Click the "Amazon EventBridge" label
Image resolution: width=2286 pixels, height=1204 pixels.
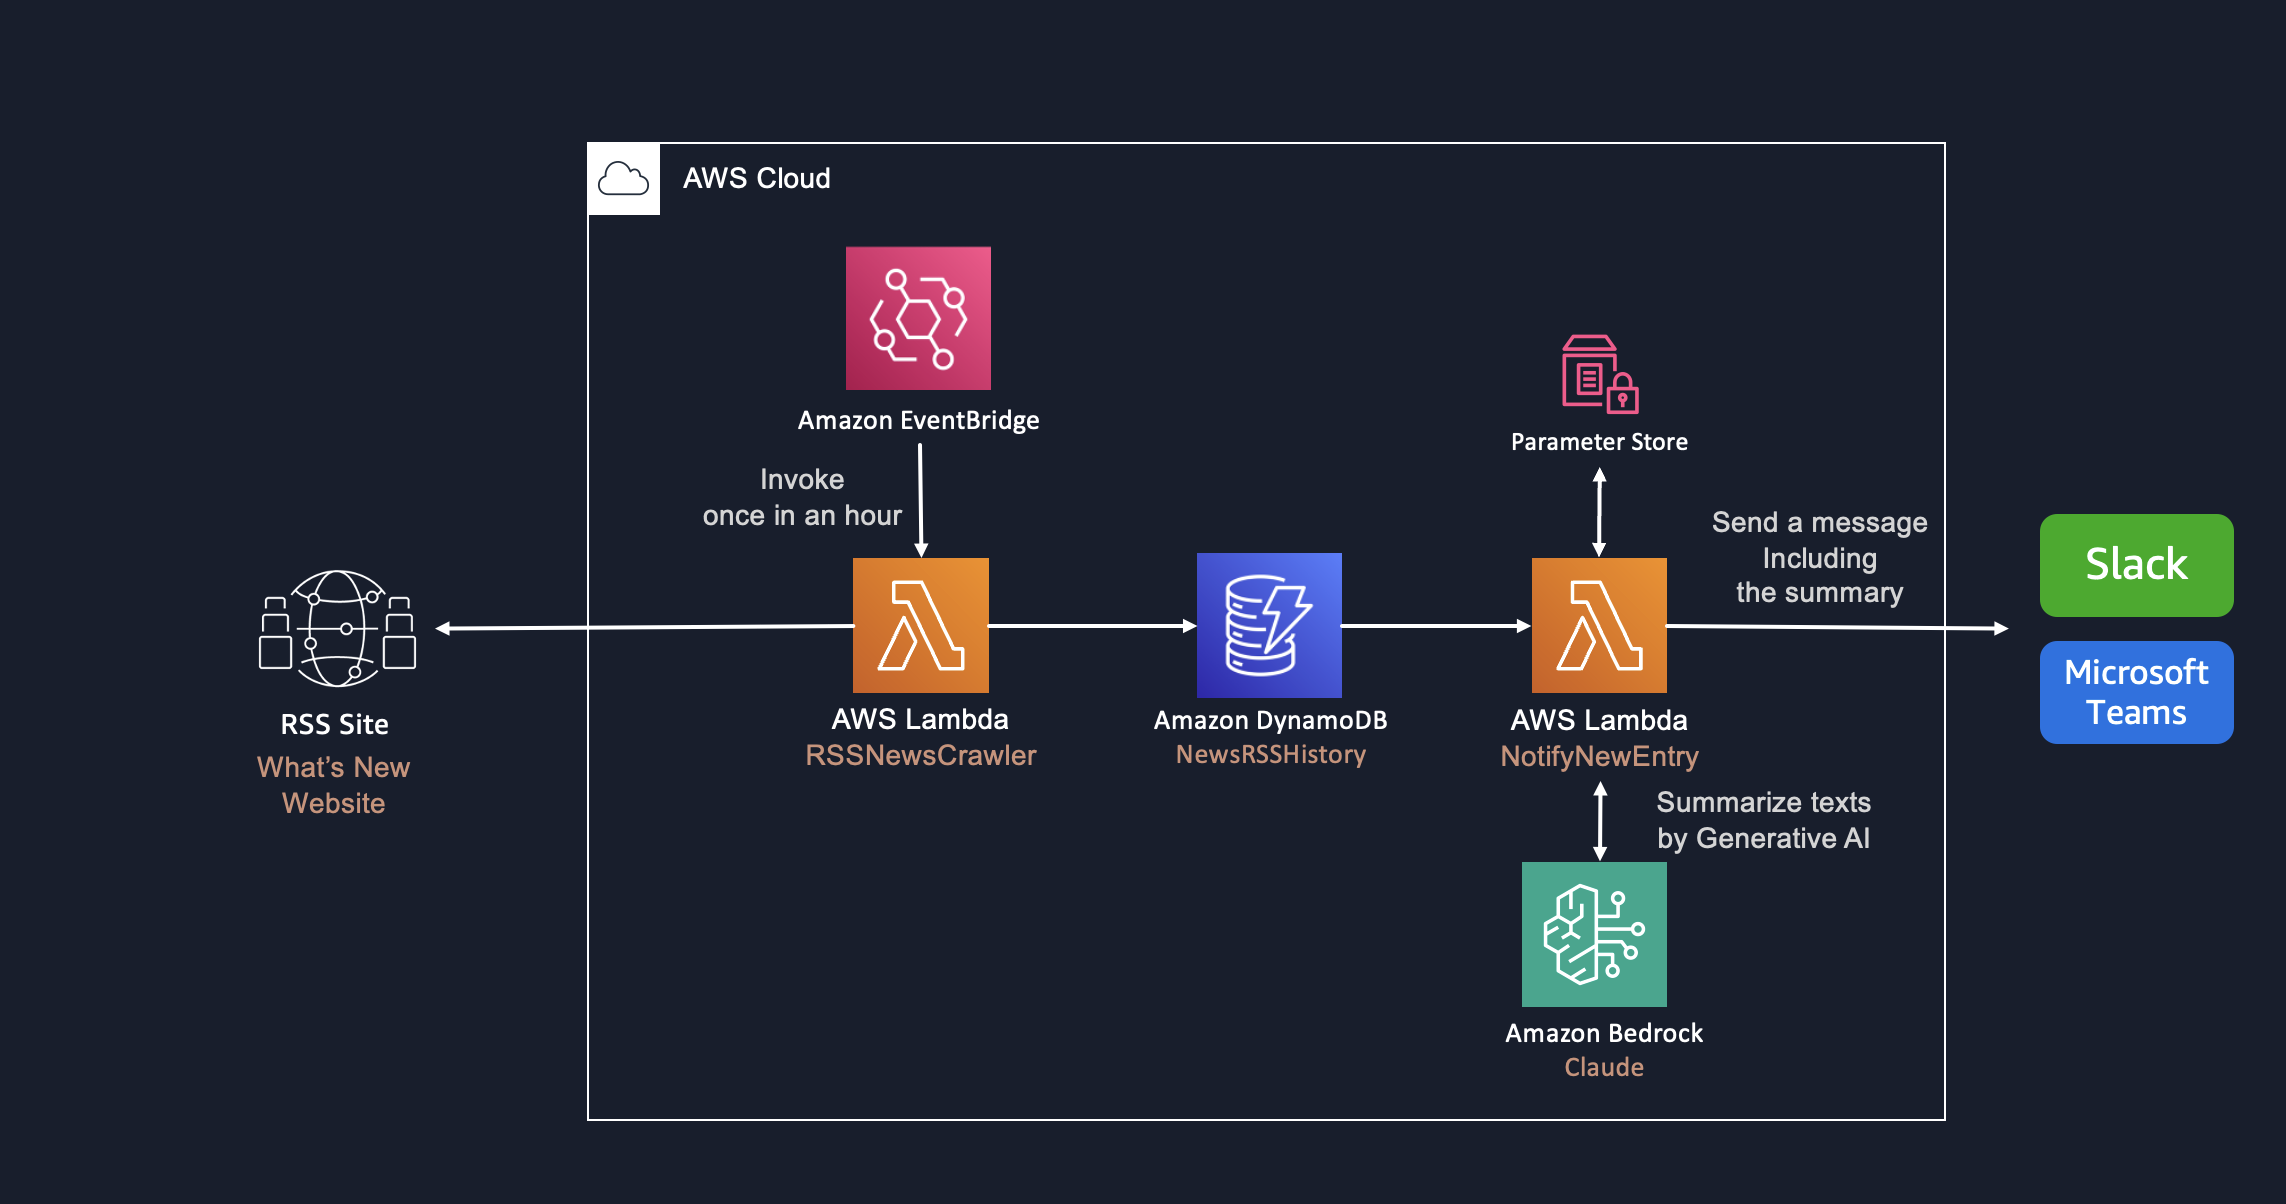coord(918,420)
